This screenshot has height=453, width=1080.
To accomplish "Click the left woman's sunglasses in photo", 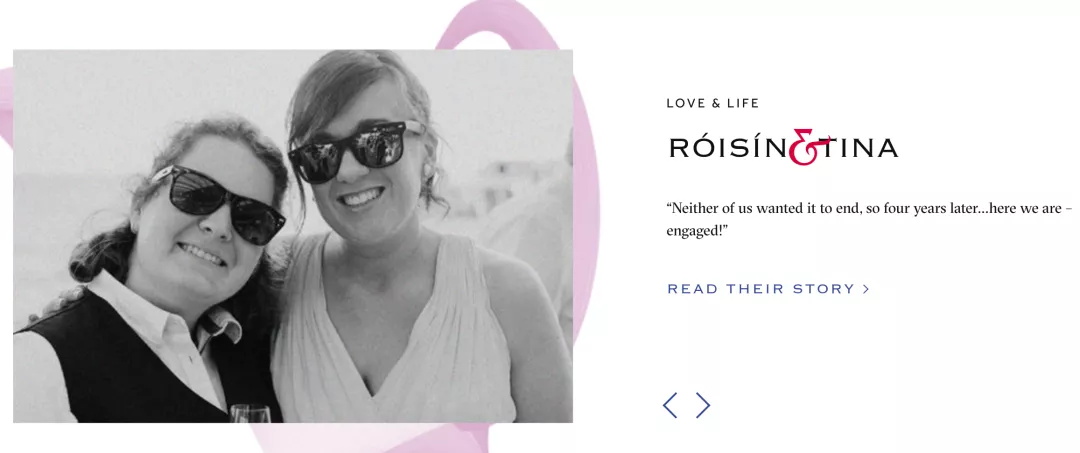I will point(220,204).
